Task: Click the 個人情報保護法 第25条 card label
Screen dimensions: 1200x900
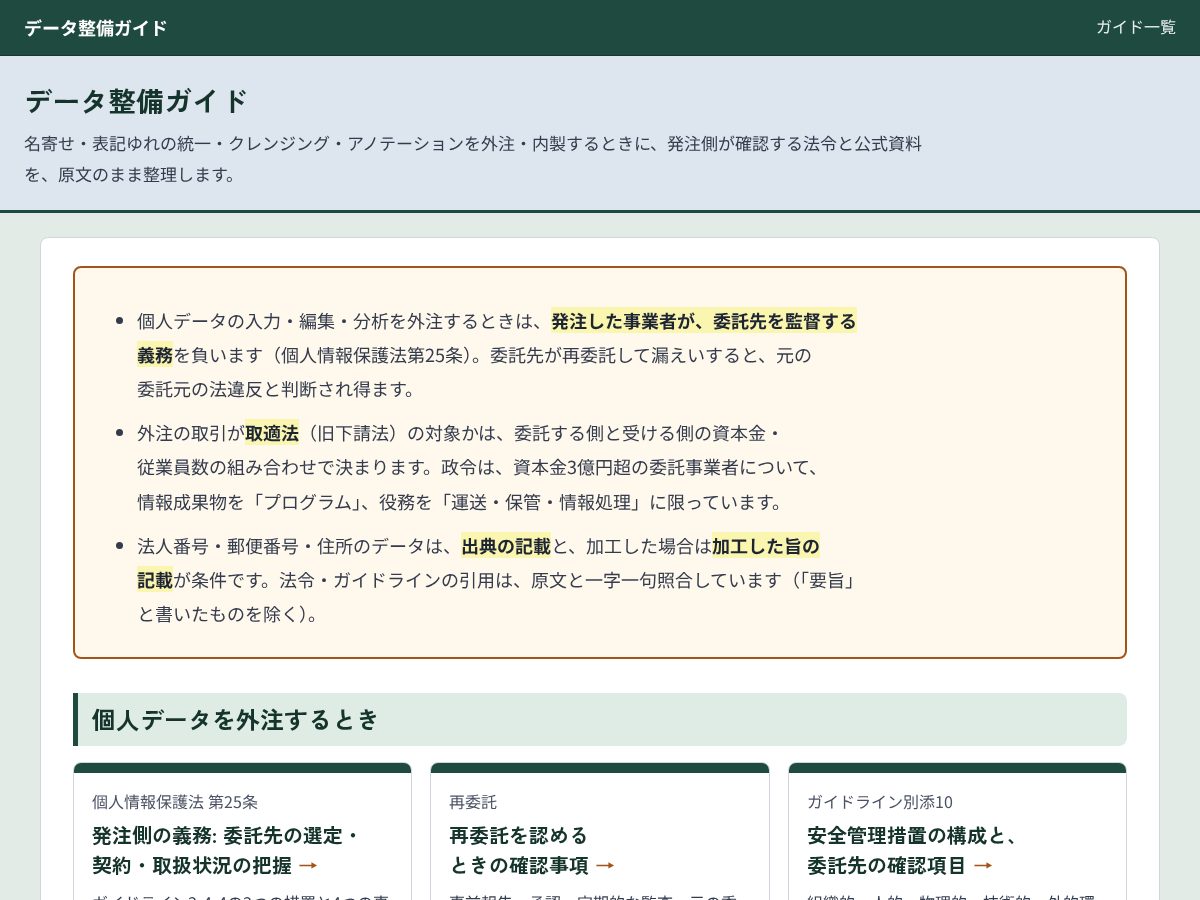Action: (x=175, y=802)
